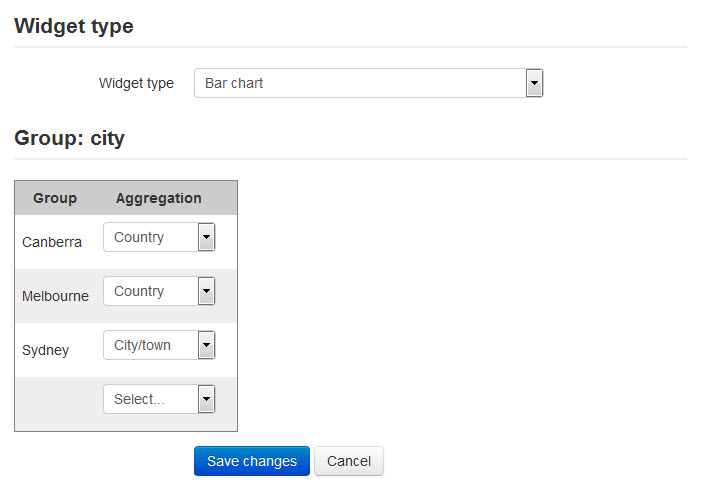Open Melbourne's Country aggregation dropdown
The width and height of the screenshot is (701, 488).
(149, 292)
